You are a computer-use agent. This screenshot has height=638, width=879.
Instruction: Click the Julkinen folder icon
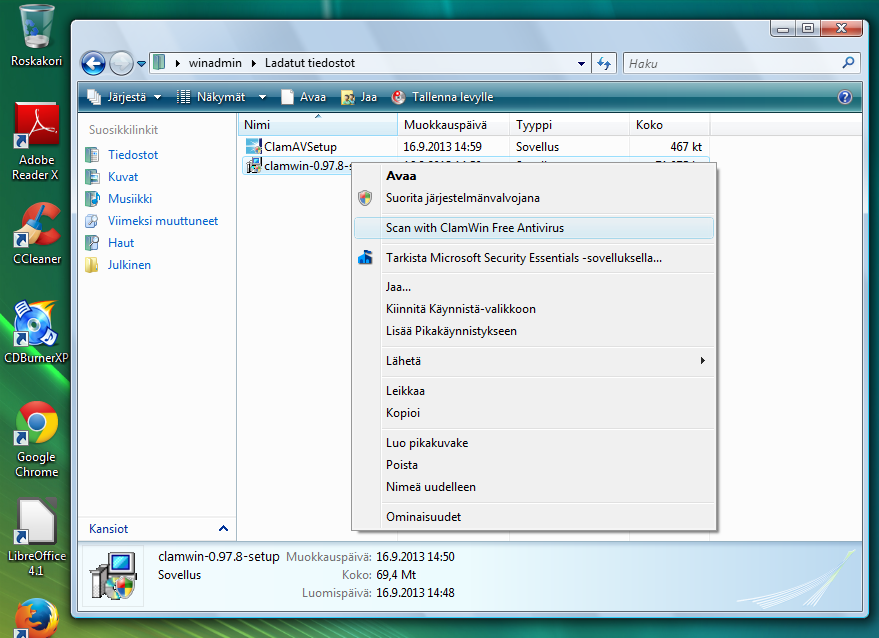tap(92, 265)
